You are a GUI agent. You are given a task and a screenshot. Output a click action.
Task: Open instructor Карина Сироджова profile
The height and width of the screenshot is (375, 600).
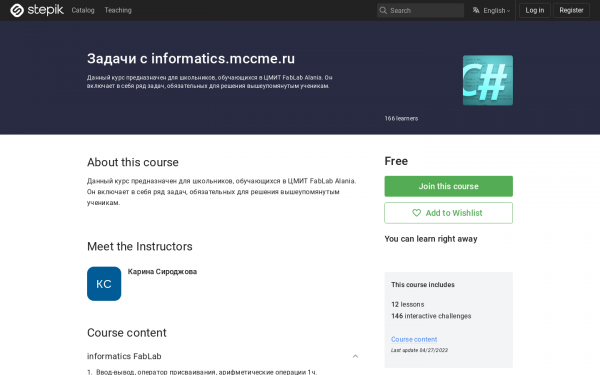coord(162,272)
